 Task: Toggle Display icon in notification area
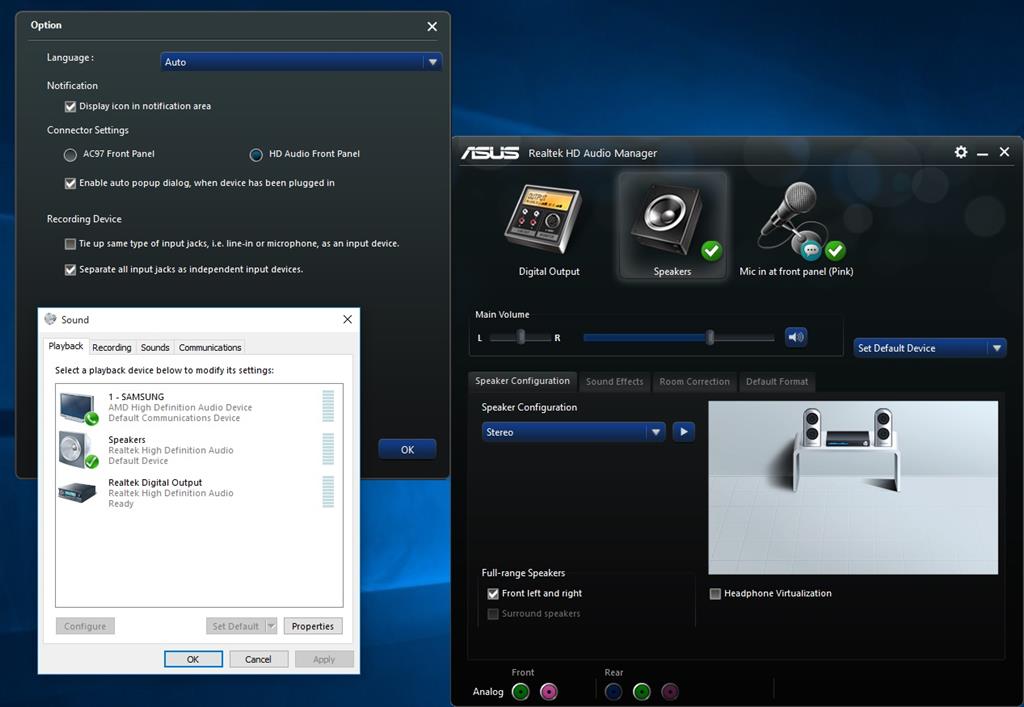(x=70, y=106)
